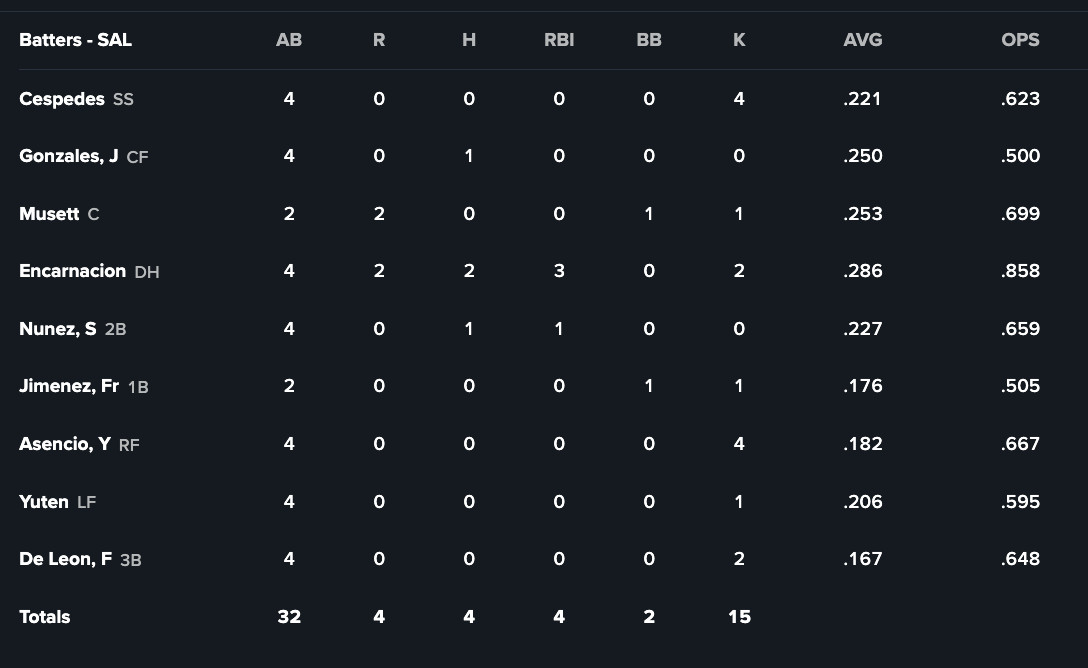Click the Totals row label
Viewport: 1088px width, 668px height.
pos(45,617)
